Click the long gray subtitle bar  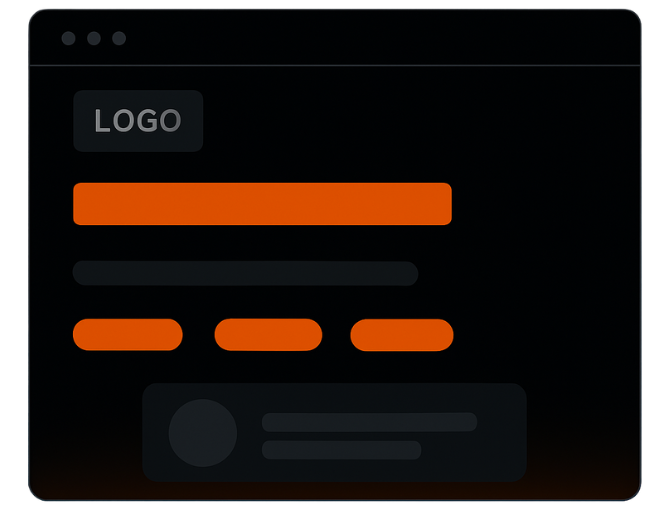click(245, 273)
